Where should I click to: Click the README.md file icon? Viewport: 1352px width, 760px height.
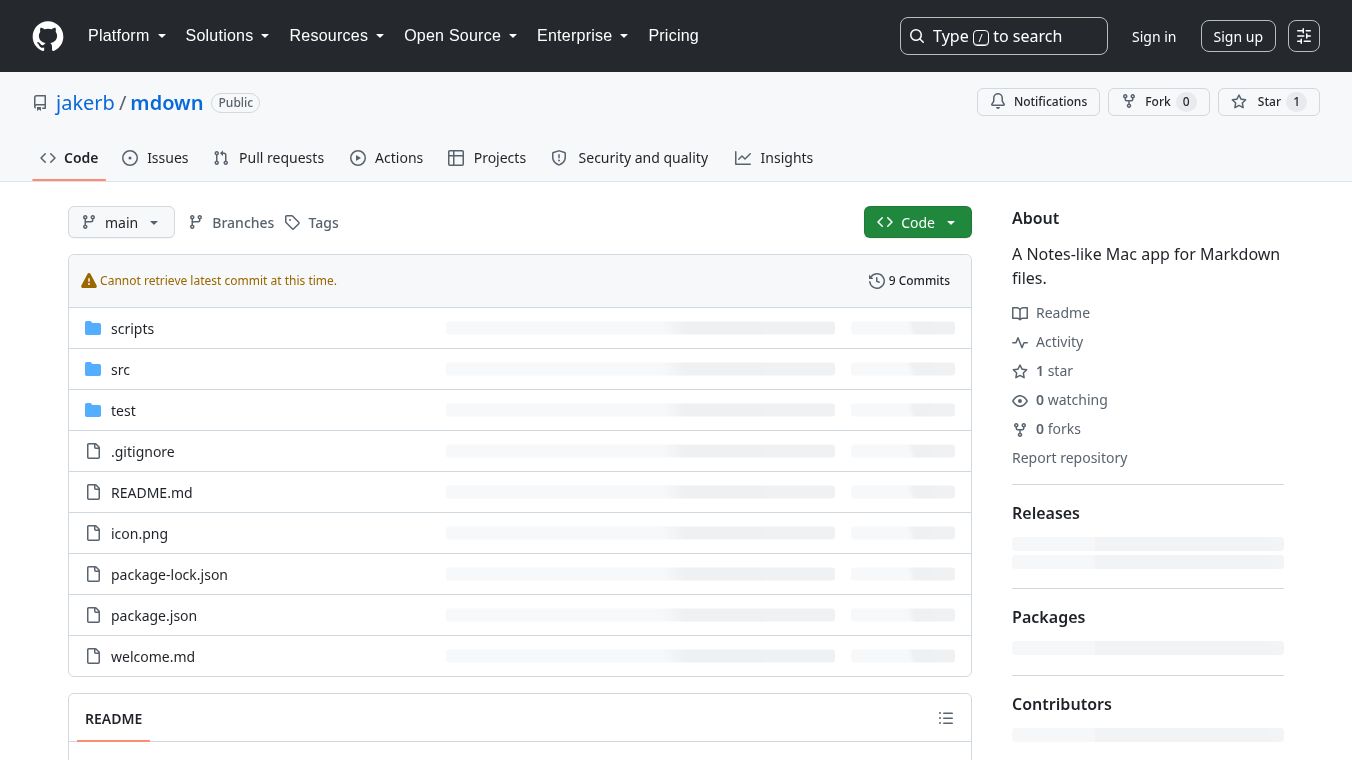(x=93, y=492)
